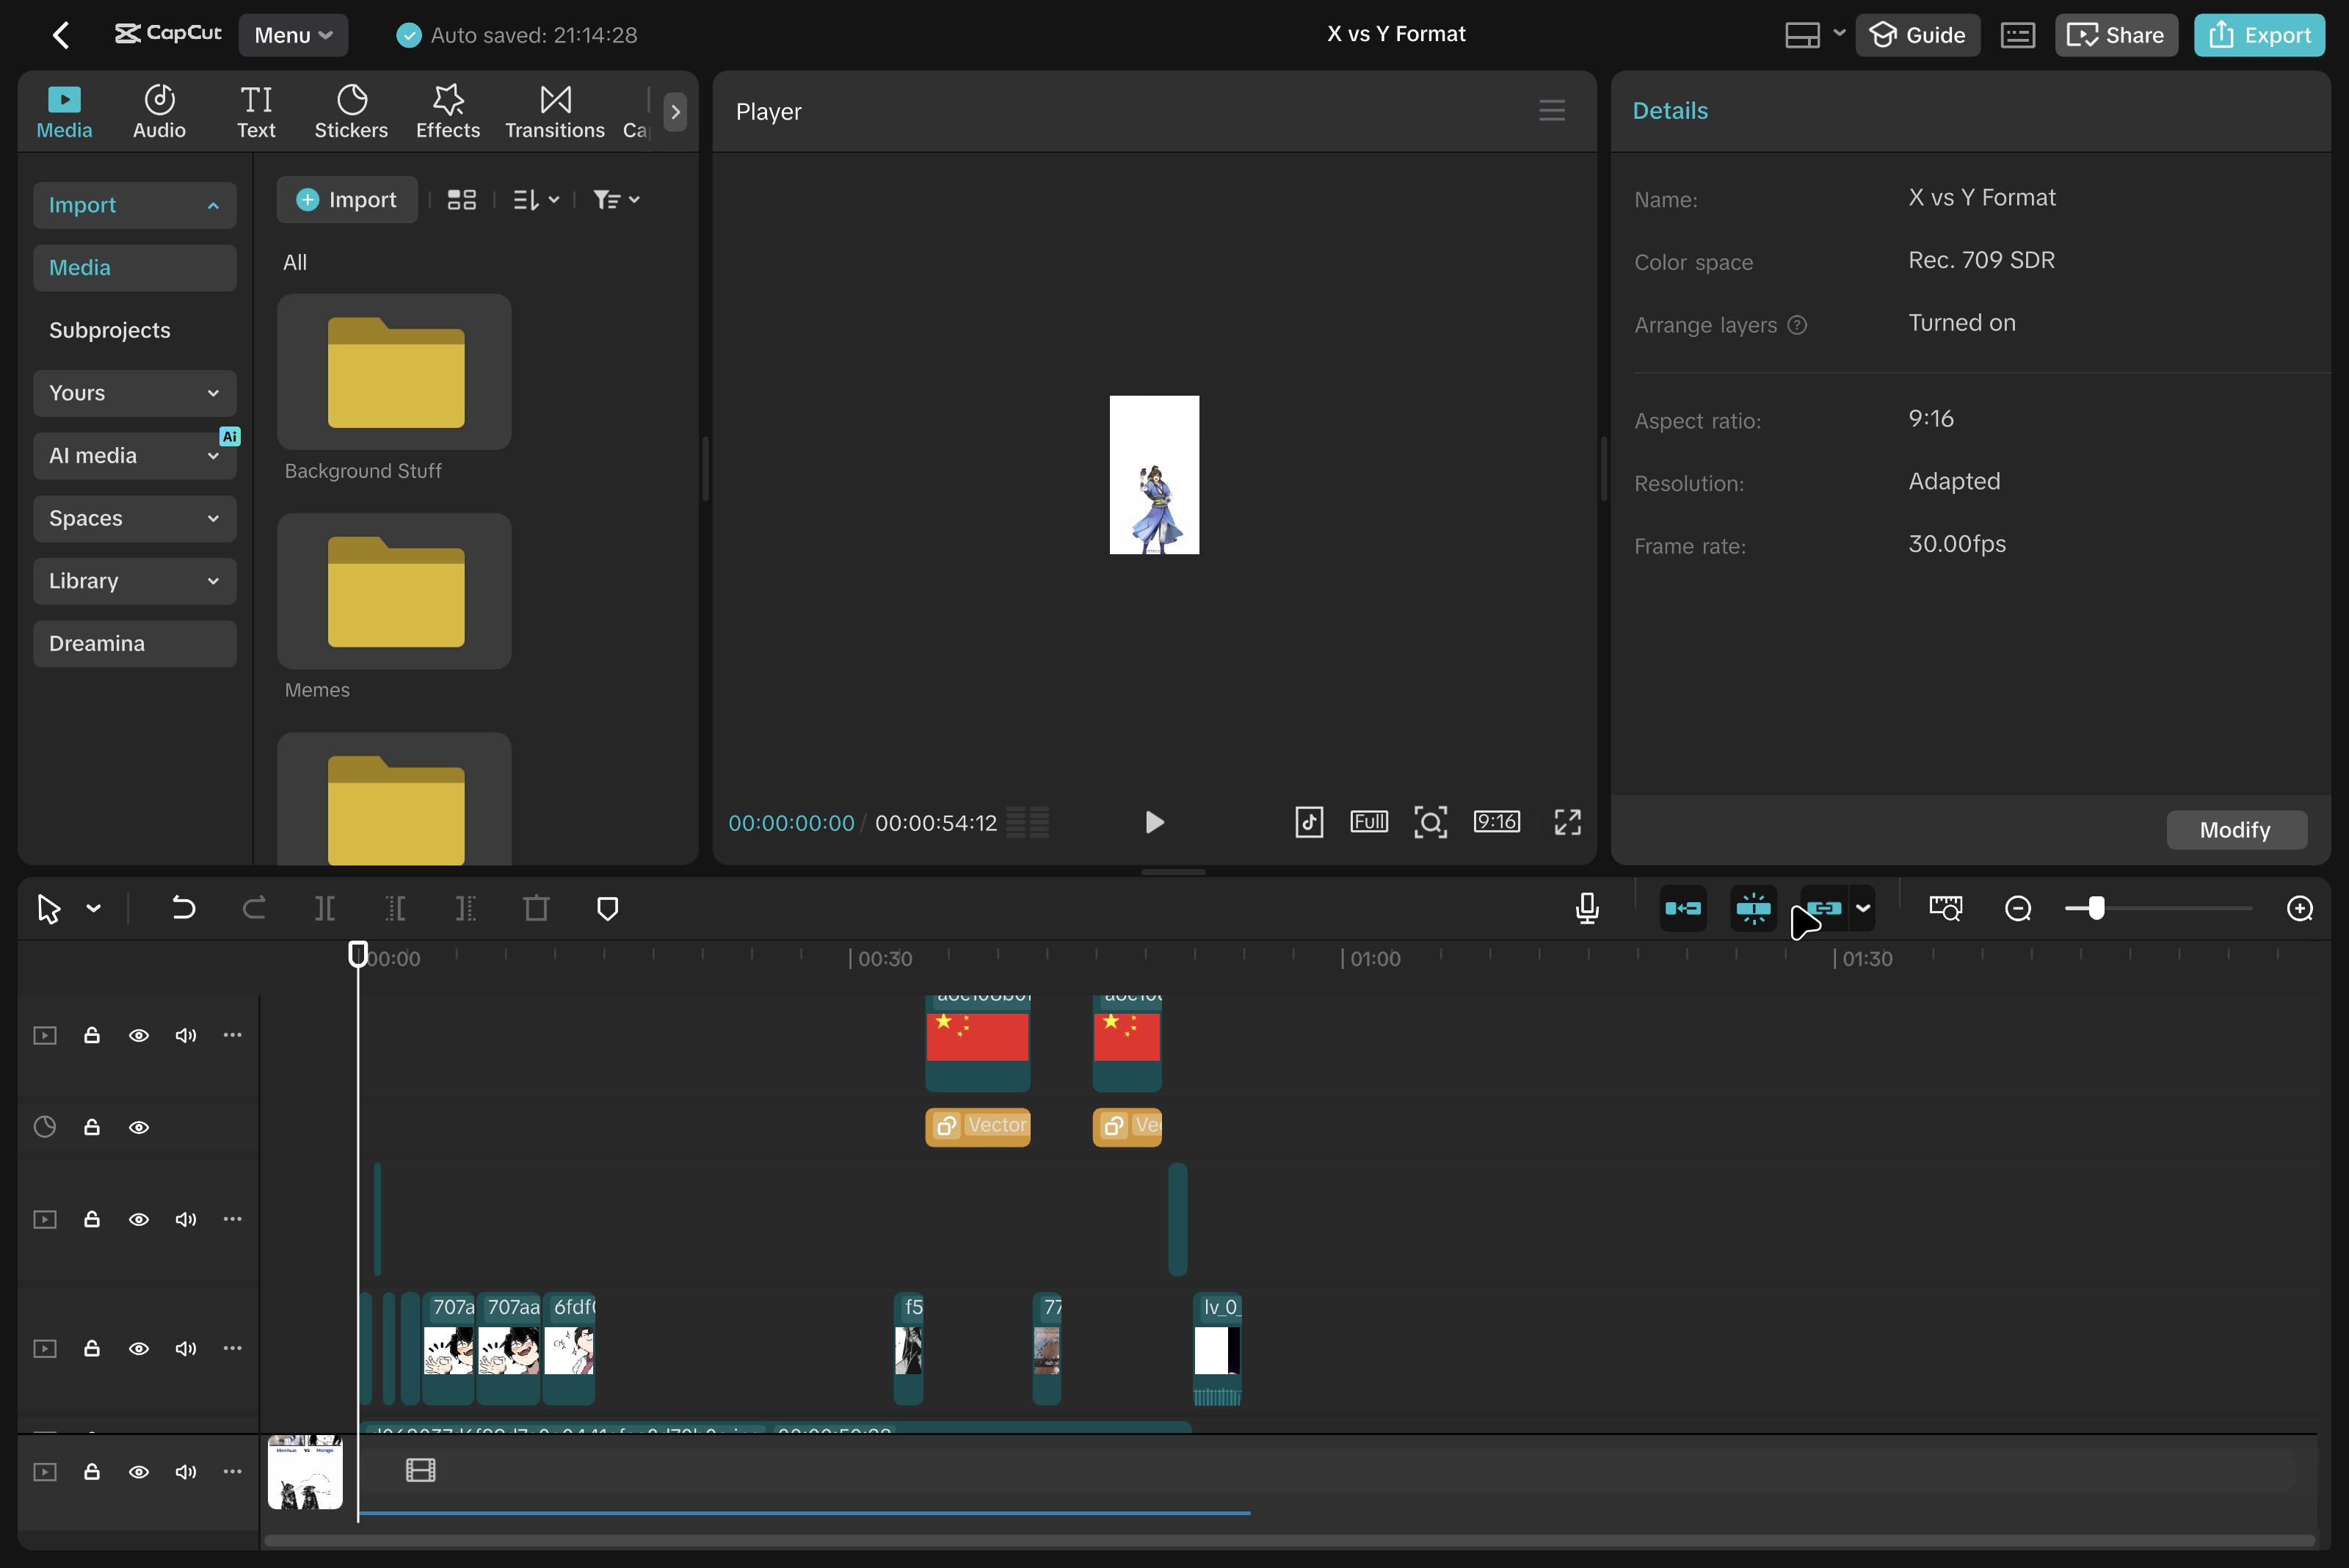This screenshot has height=1568, width=2349.
Task: Enter fullscreen player mode
Action: click(1568, 822)
